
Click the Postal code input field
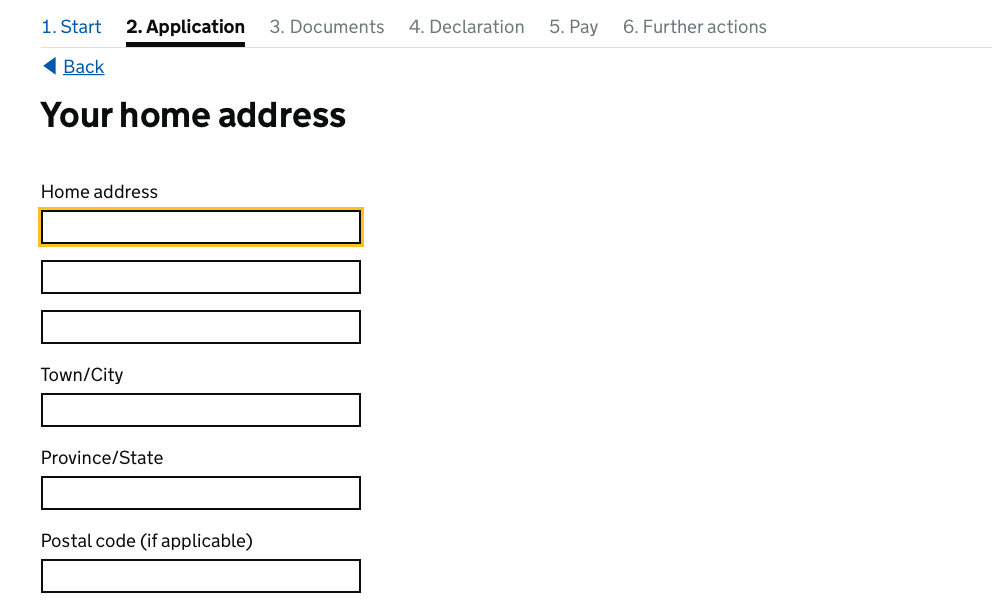click(x=201, y=576)
